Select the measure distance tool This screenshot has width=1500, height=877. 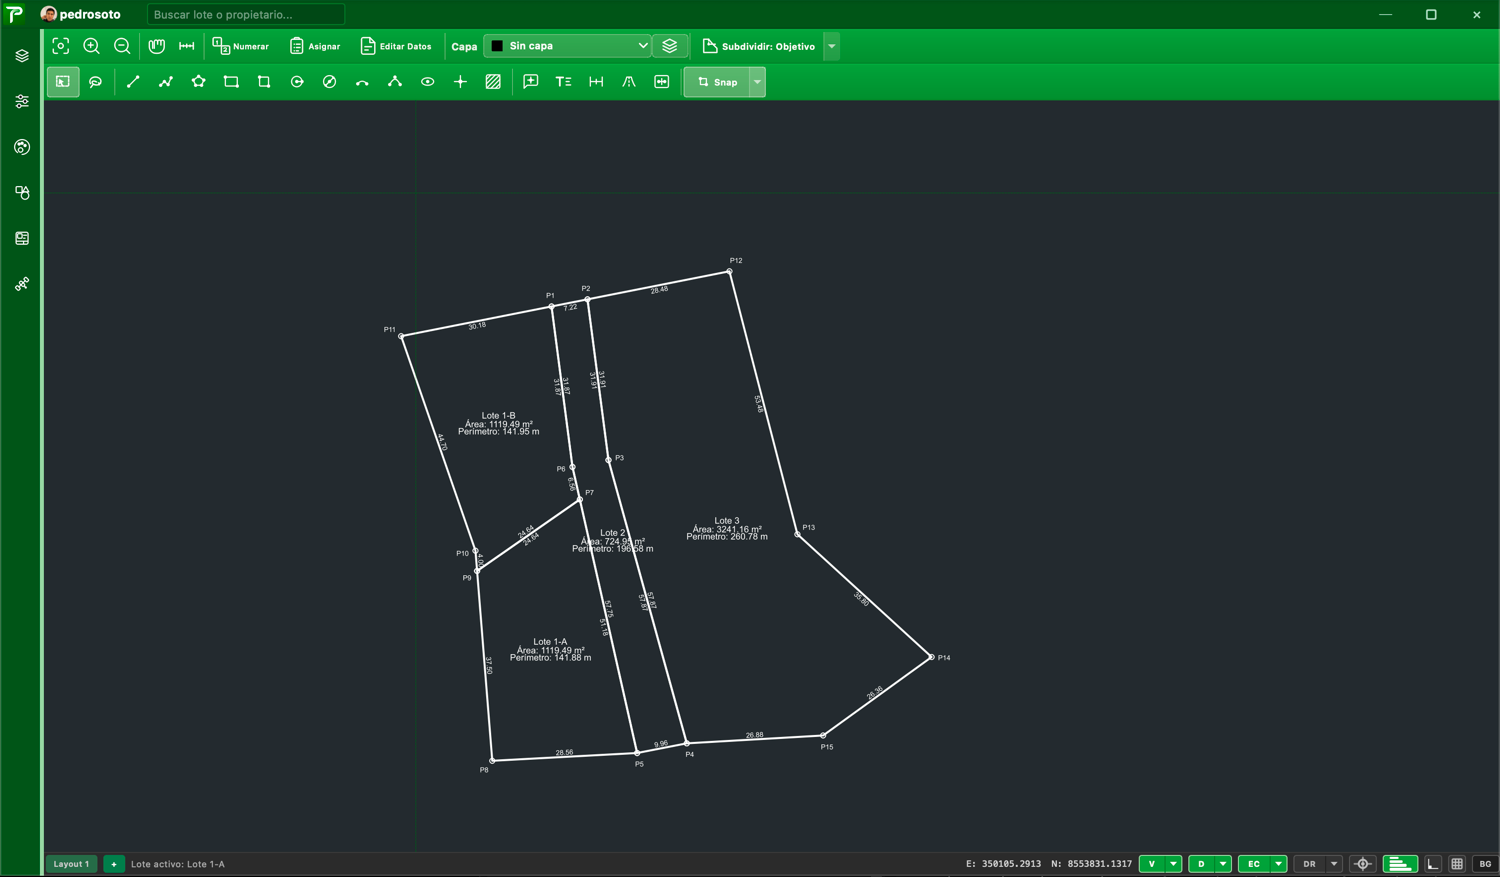point(187,46)
